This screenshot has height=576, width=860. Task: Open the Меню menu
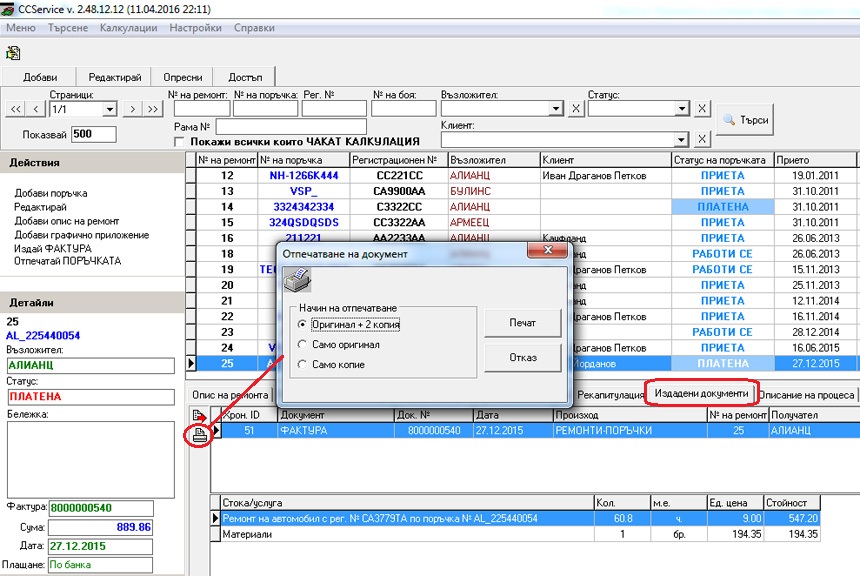coord(21,28)
